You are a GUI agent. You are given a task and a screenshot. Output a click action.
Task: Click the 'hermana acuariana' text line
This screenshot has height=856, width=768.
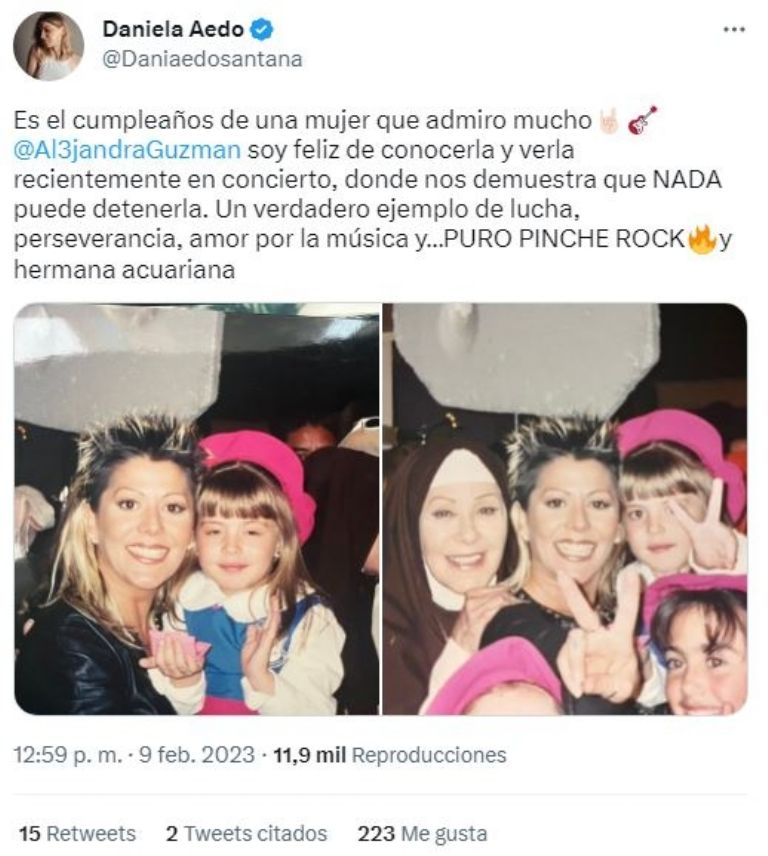click(x=124, y=270)
